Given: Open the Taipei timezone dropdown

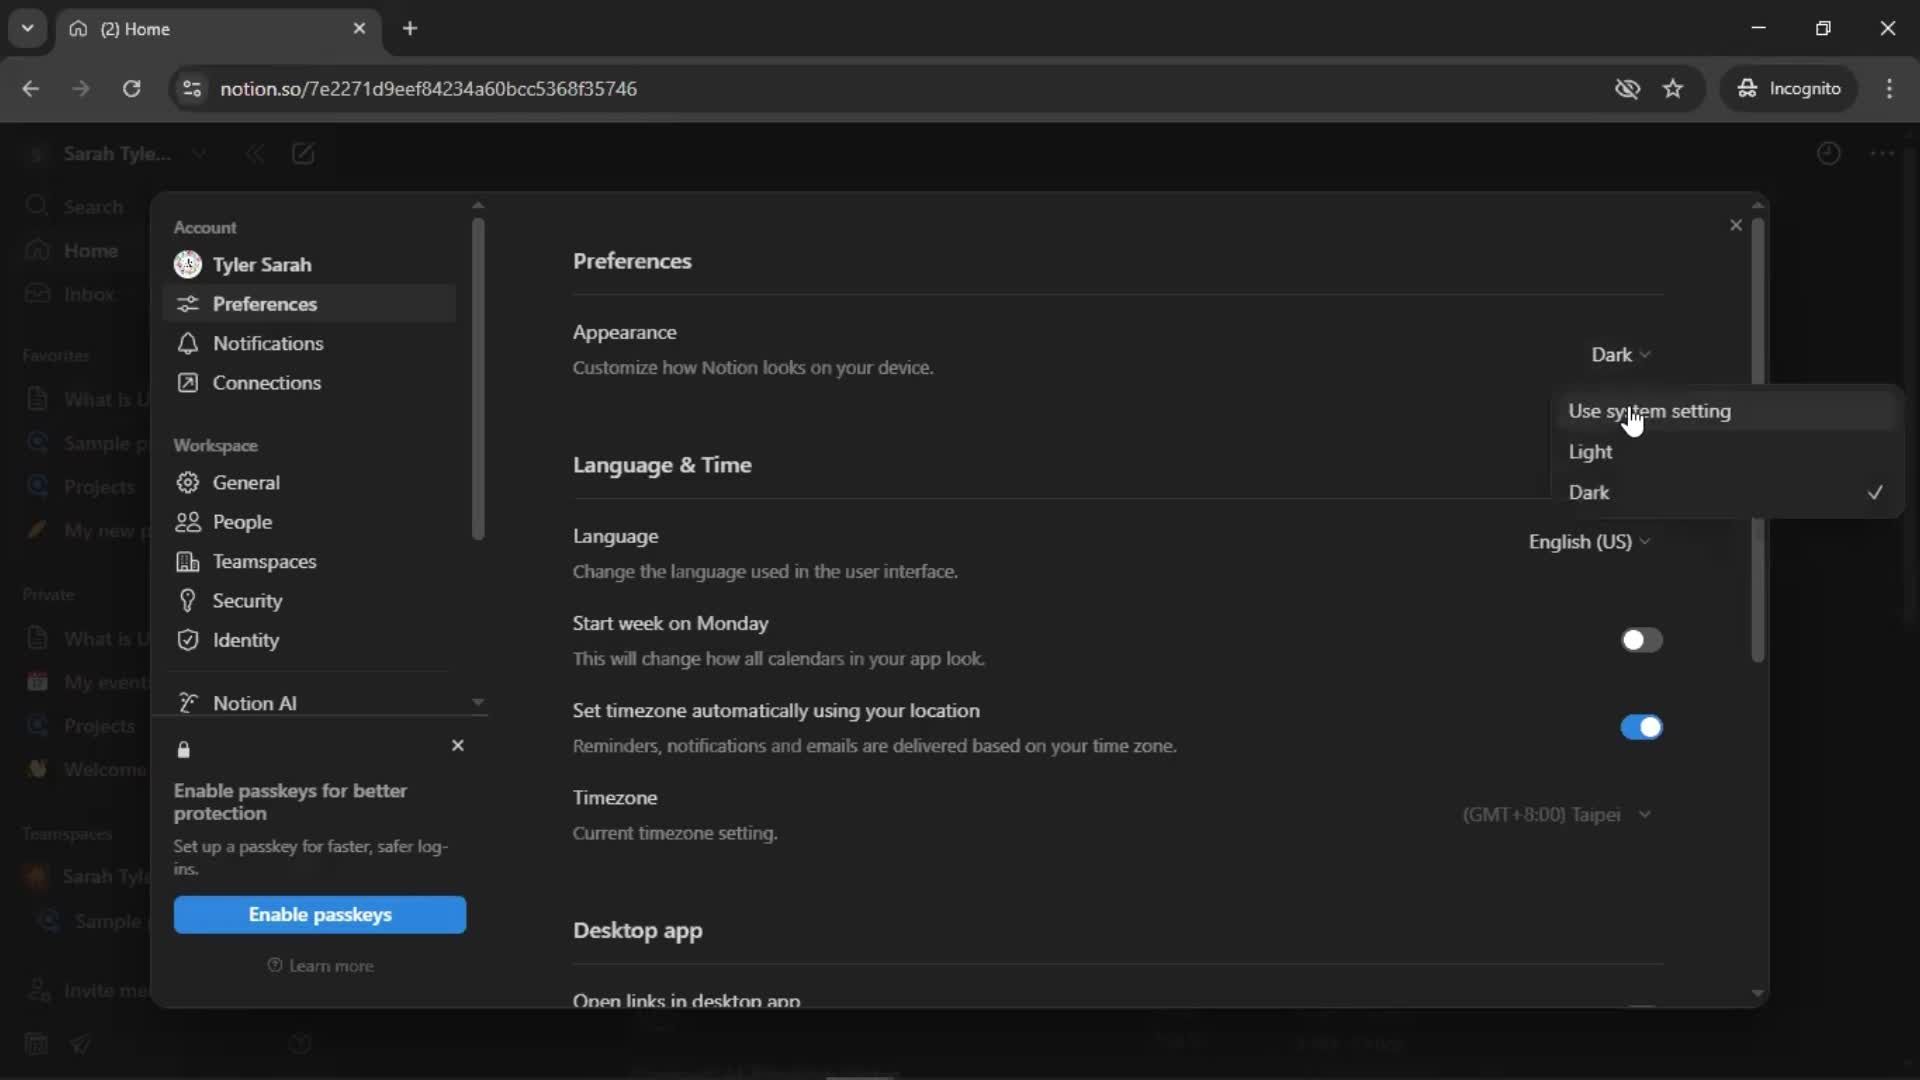Looking at the screenshot, I should pos(1556,814).
